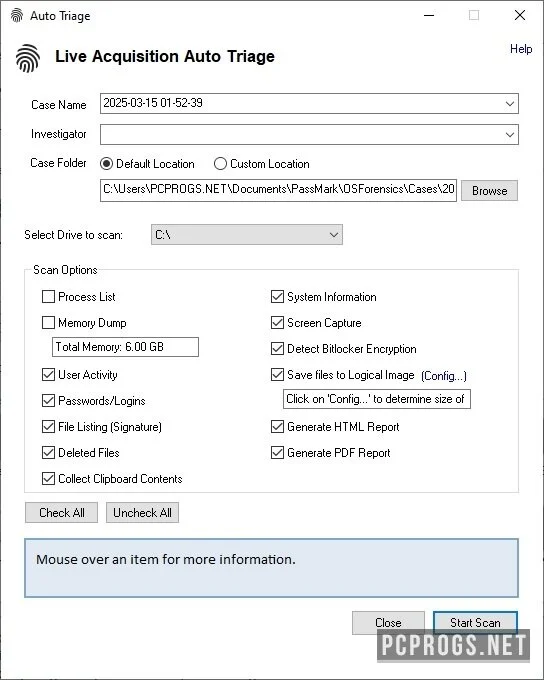Enable the Process List checkbox
Image resolution: width=544 pixels, height=680 pixels.
pos(48,297)
